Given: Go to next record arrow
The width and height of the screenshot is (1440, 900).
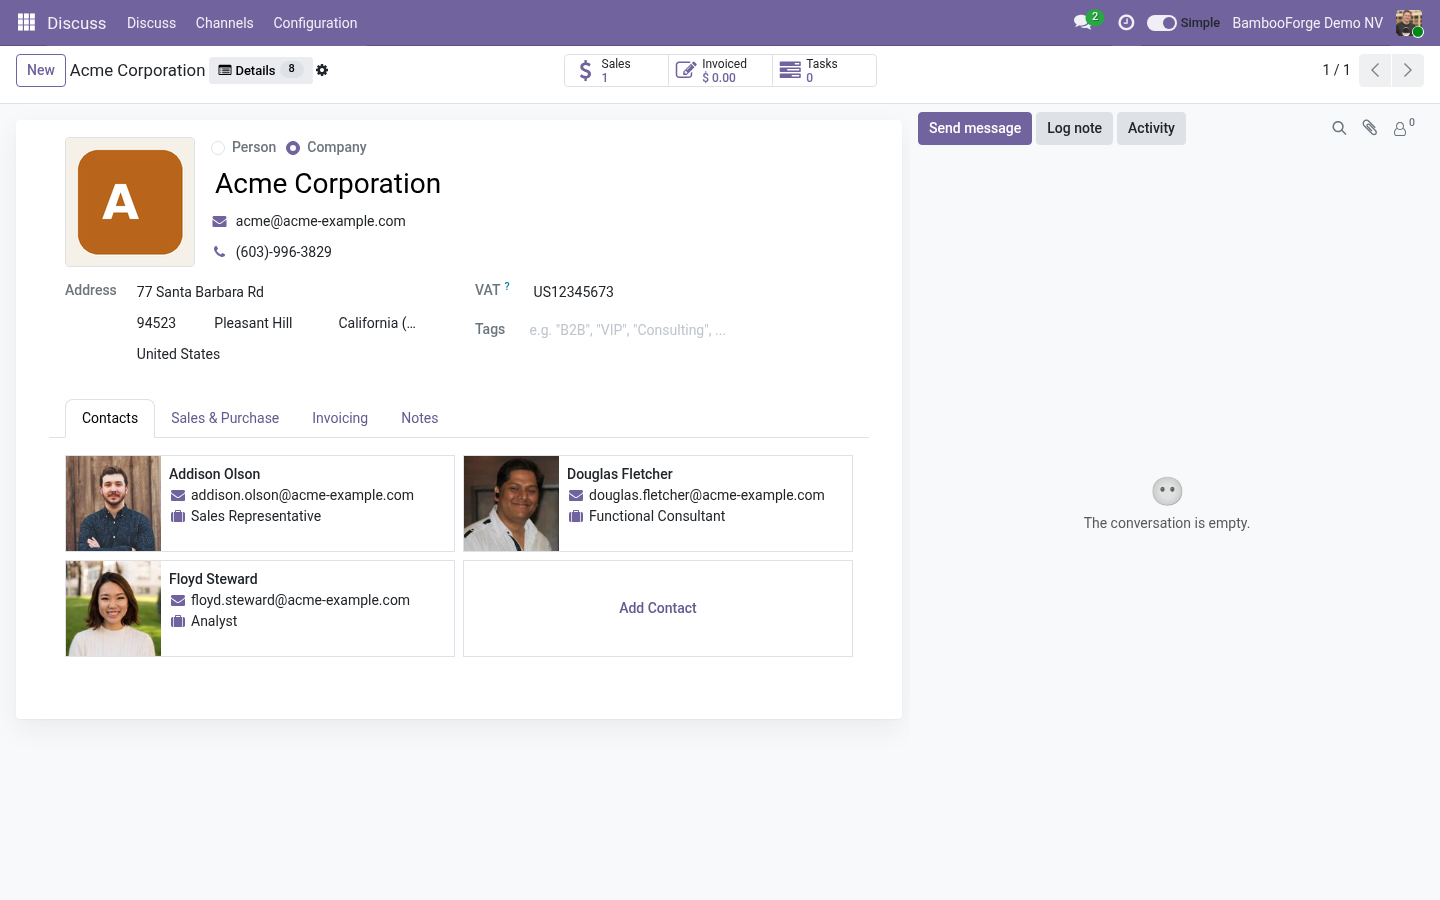Looking at the screenshot, I should click(x=1407, y=70).
